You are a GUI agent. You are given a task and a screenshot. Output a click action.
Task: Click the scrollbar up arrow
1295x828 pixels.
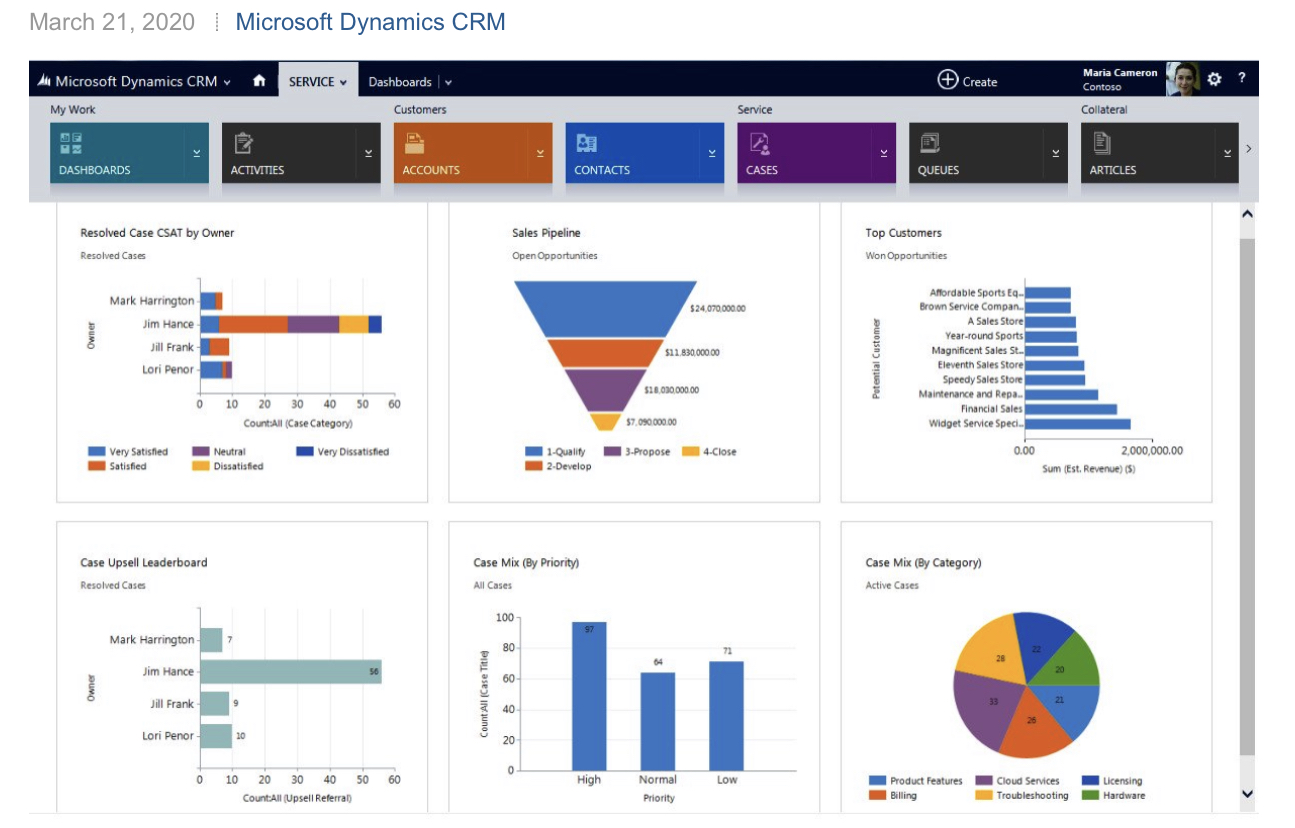1248,214
